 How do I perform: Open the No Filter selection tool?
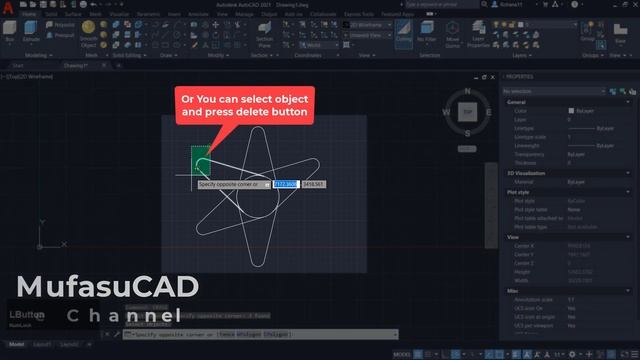pos(427,32)
